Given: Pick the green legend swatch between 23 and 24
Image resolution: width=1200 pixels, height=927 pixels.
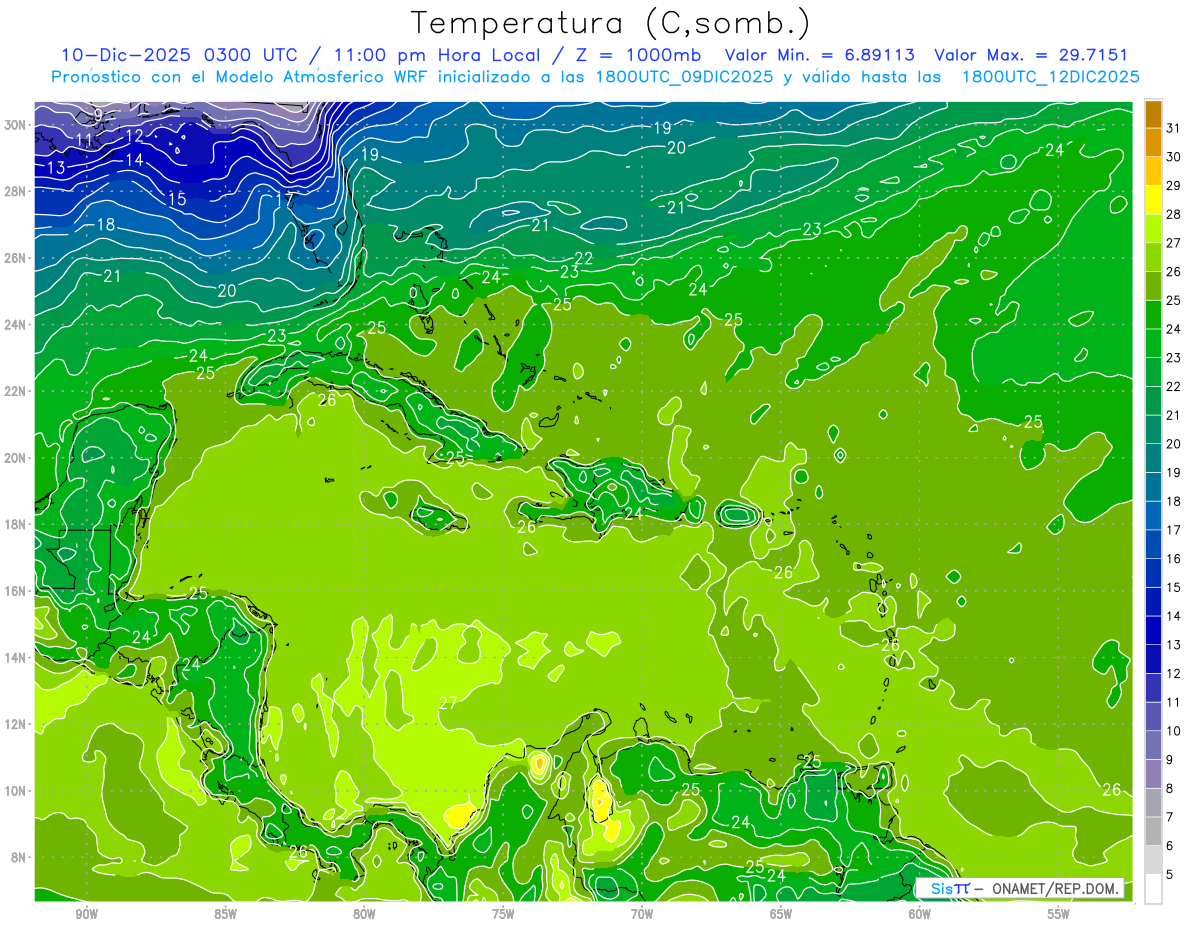Looking at the screenshot, I should click(x=1153, y=343).
